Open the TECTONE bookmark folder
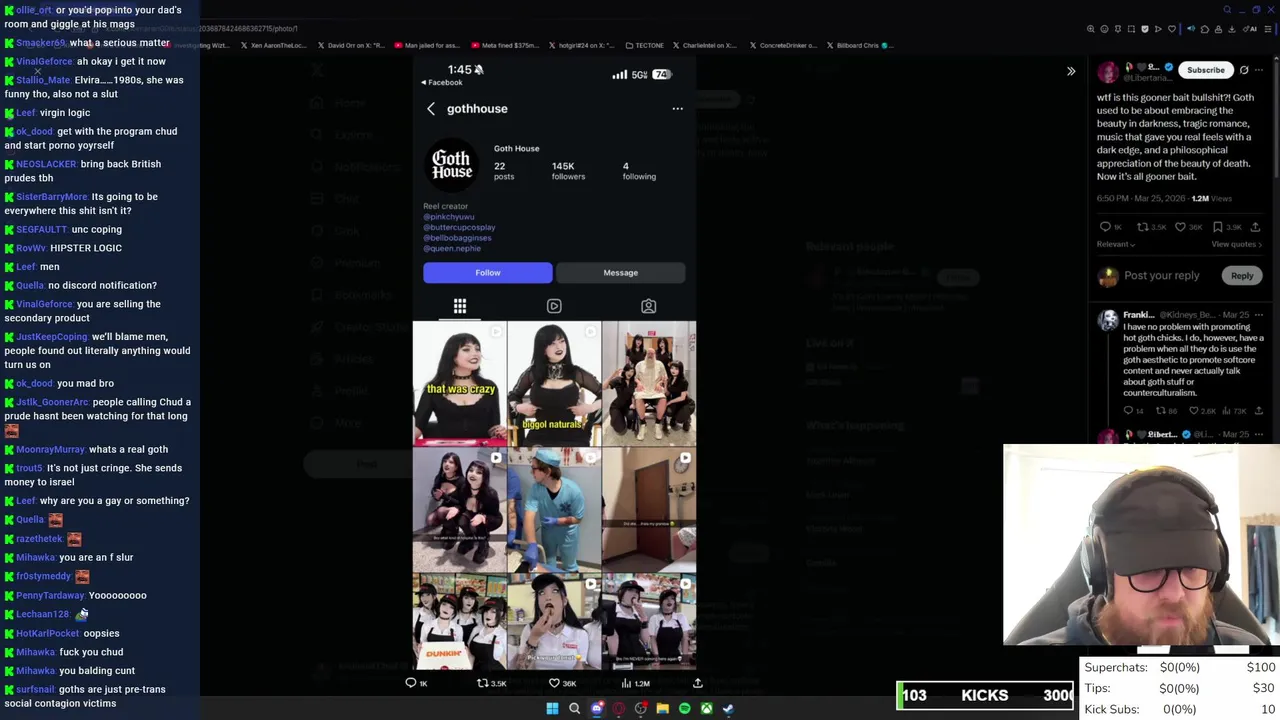 644,45
